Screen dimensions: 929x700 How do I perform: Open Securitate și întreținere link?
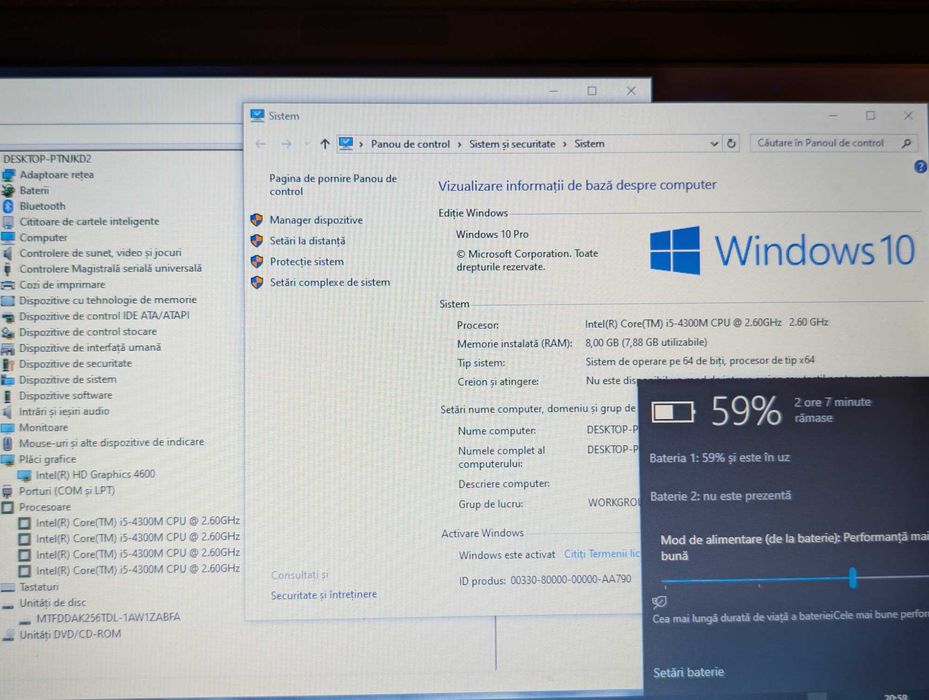pyautogui.click(x=323, y=594)
